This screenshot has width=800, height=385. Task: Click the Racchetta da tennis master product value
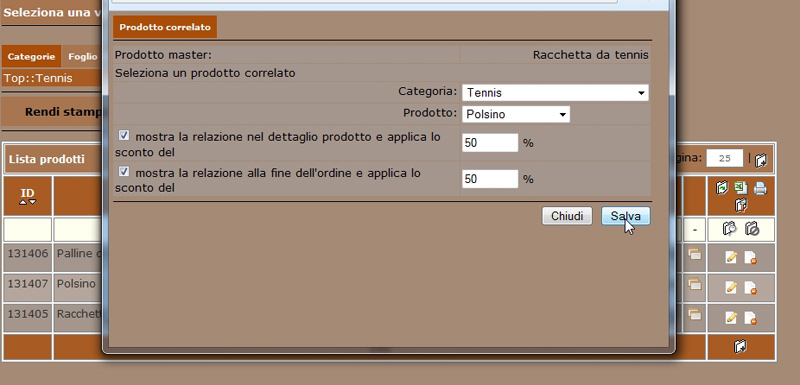591,55
